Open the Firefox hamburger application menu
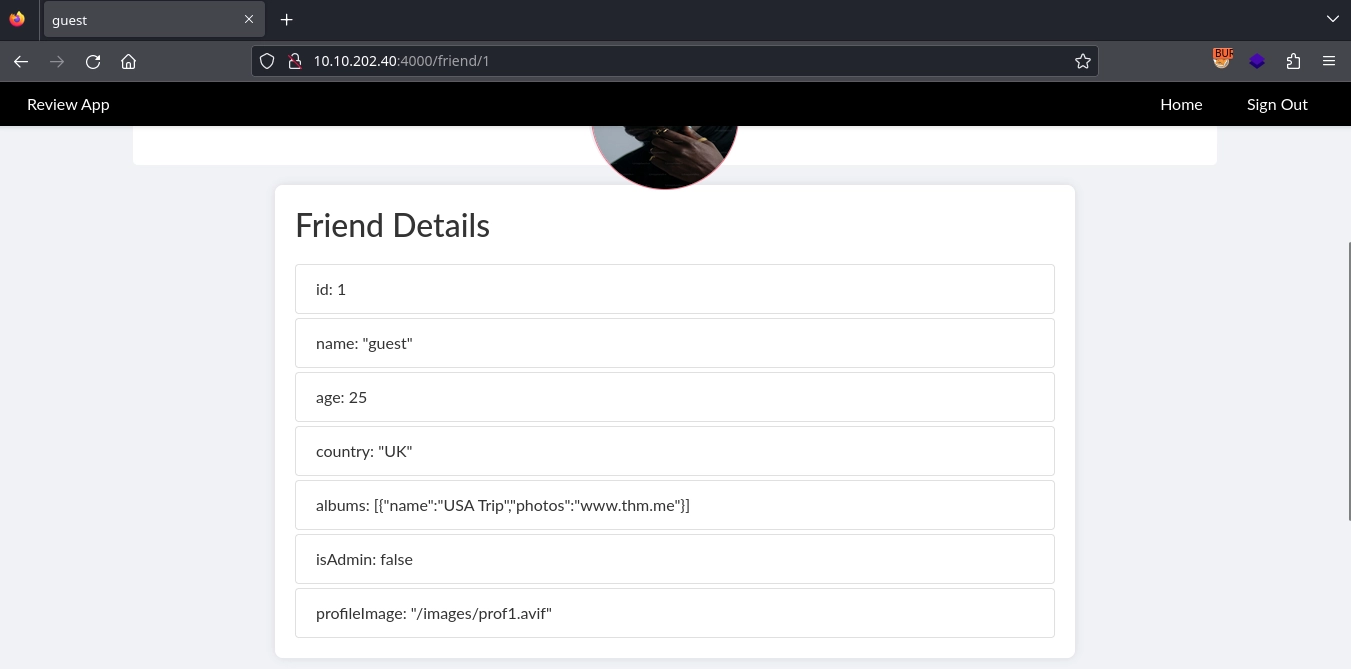 pyautogui.click(x=1329, y=61)
